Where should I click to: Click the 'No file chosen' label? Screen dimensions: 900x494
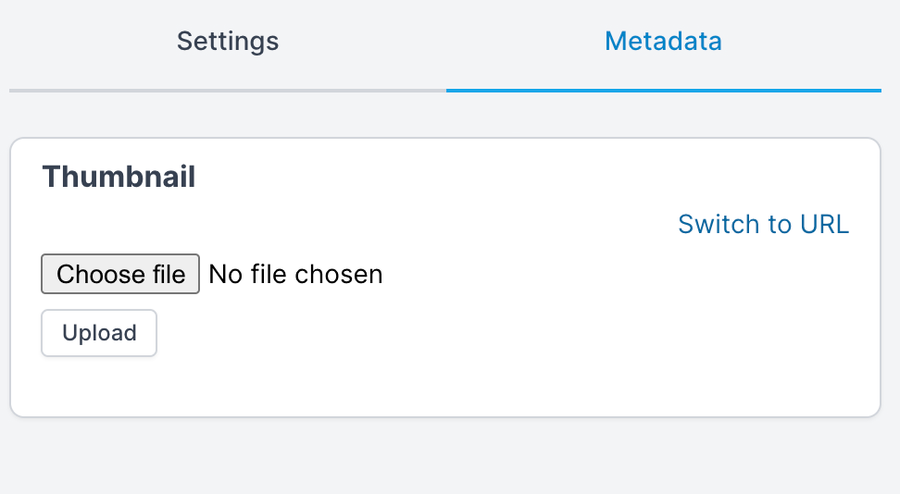[x=295, y=274]
